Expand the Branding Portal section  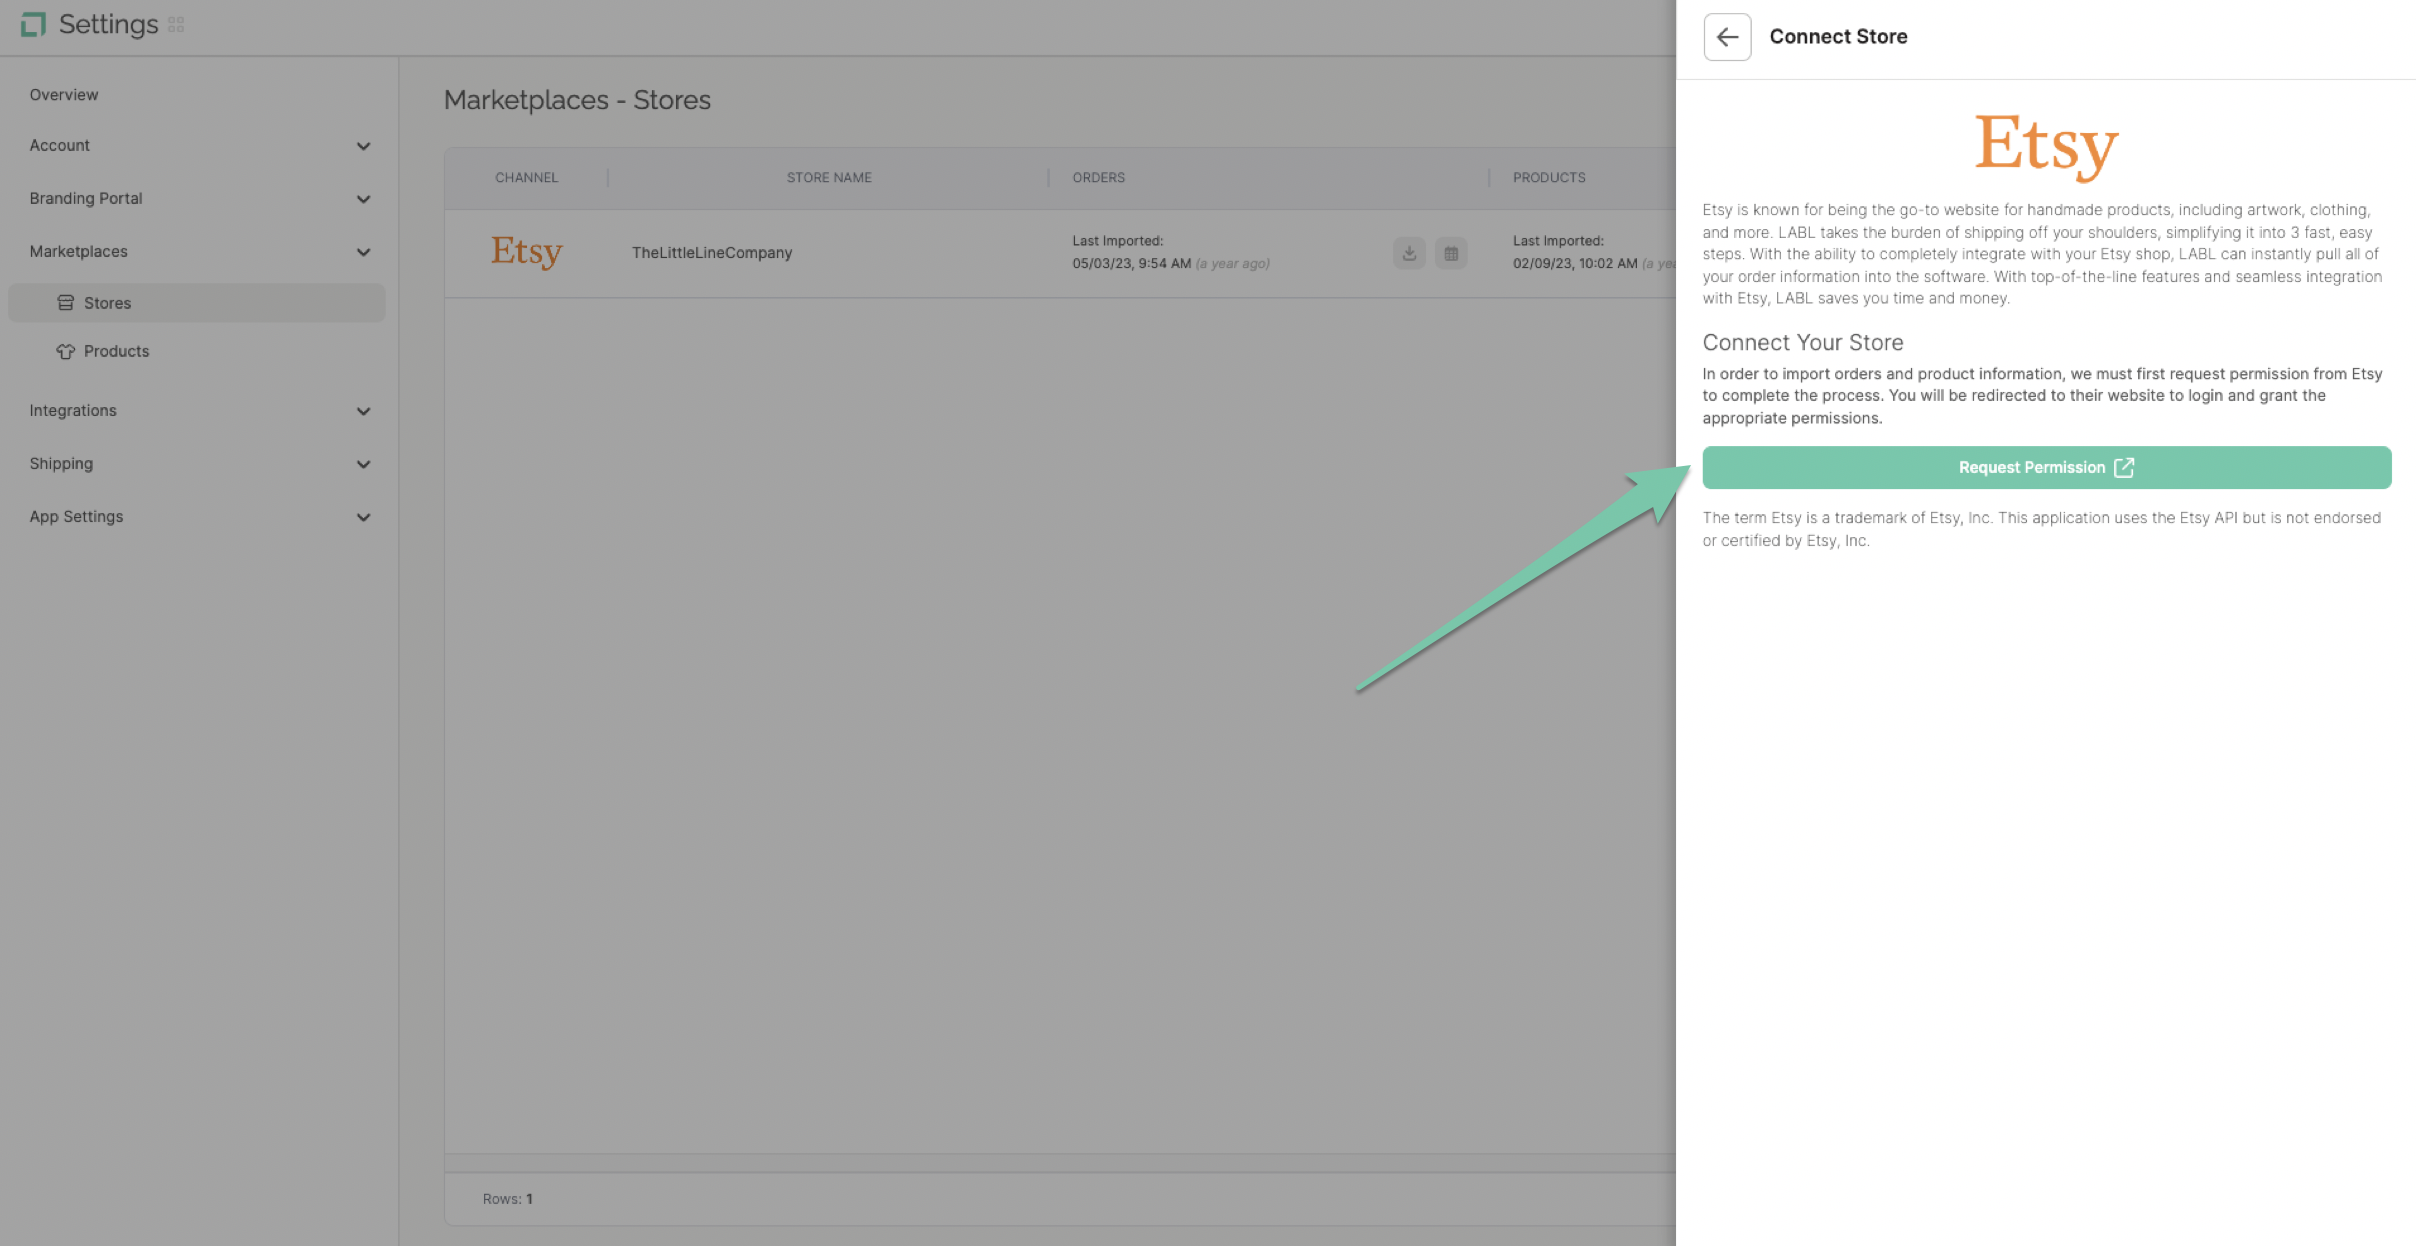[199, 199]
